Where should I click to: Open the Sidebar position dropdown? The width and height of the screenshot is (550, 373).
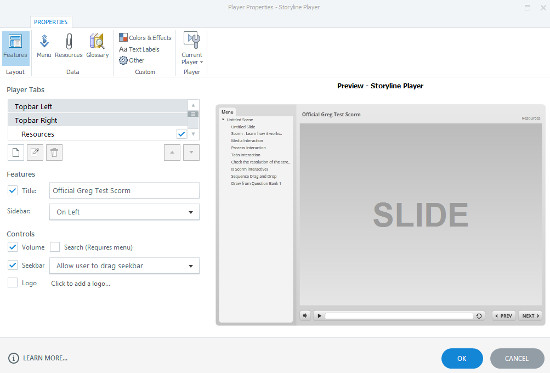tap(124, 212)
